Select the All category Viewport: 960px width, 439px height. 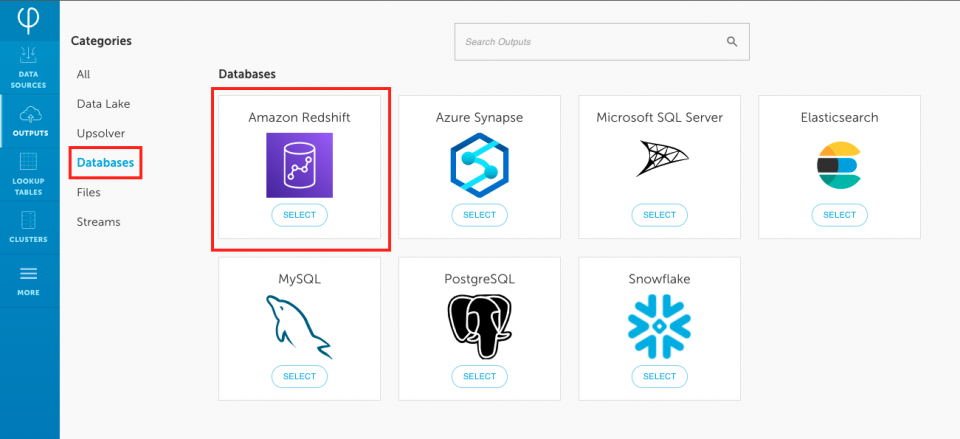[x=83, y=74]
